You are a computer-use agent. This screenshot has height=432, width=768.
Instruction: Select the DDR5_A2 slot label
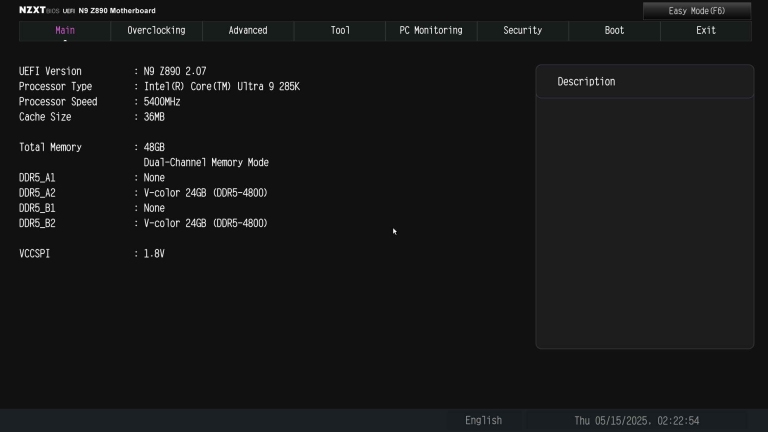click(37, 193)
